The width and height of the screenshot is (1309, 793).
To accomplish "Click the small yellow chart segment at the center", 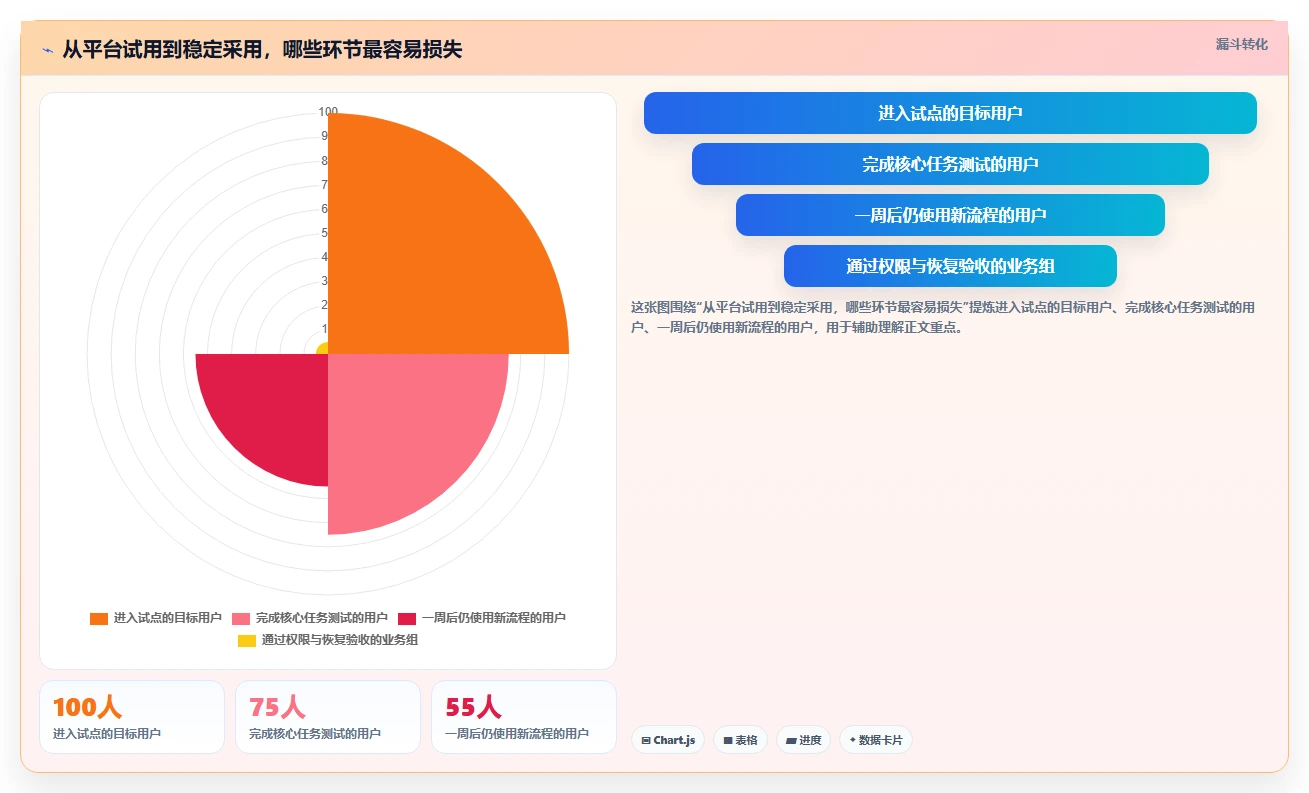I will (323, 349).
